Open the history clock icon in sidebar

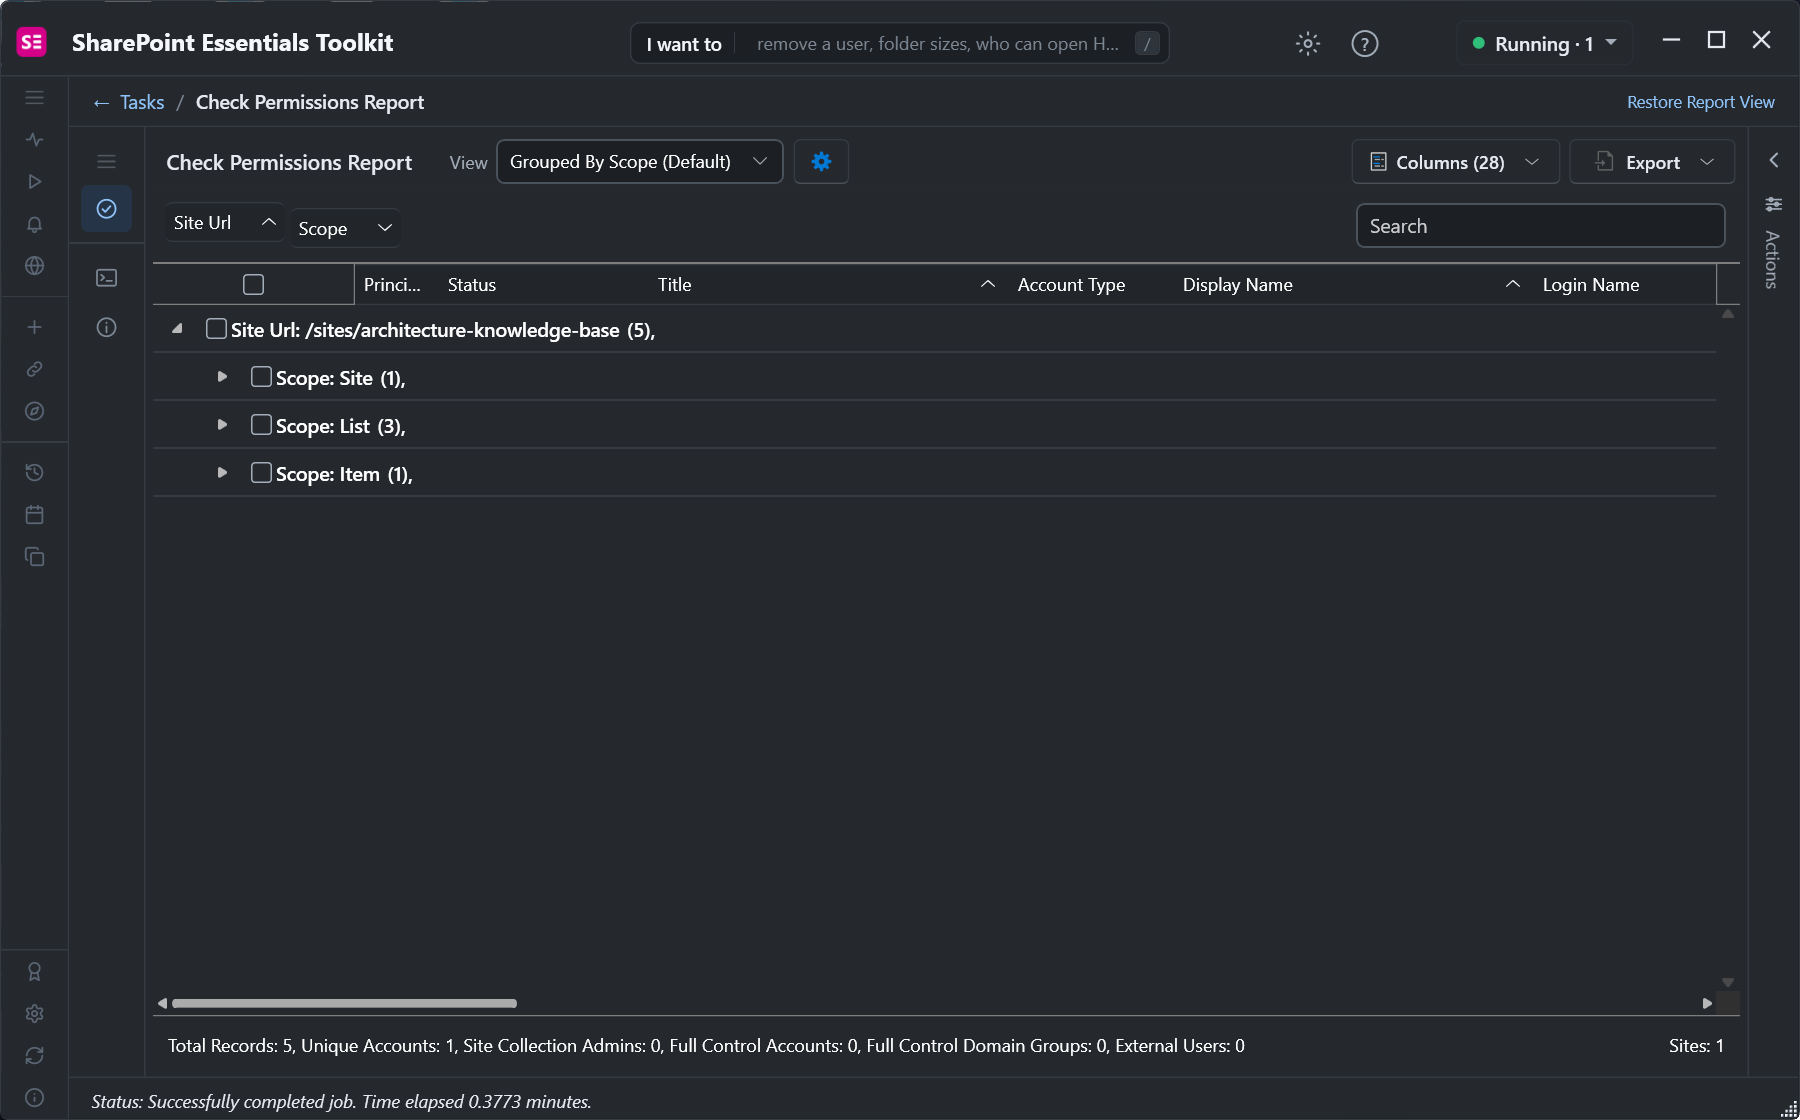point(35,472)
